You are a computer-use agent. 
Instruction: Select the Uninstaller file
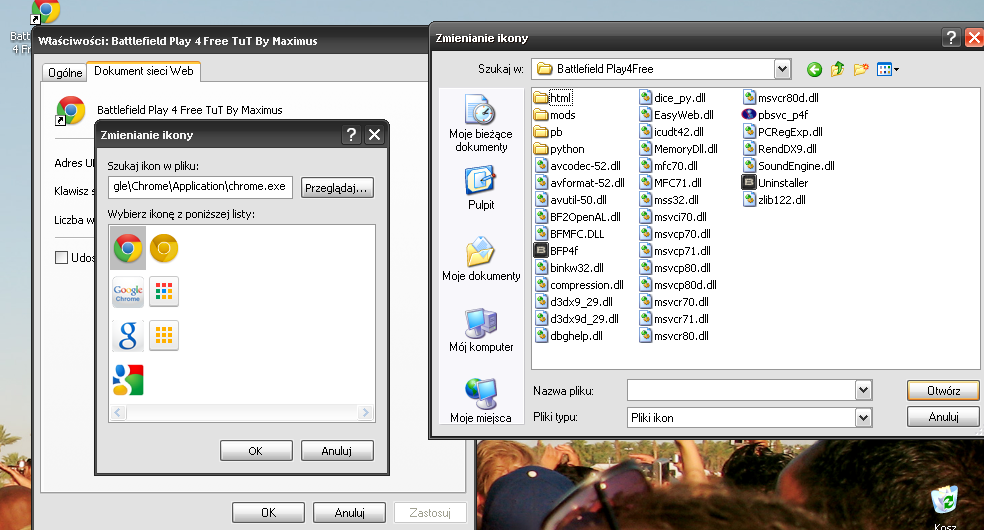pos(774,183)
